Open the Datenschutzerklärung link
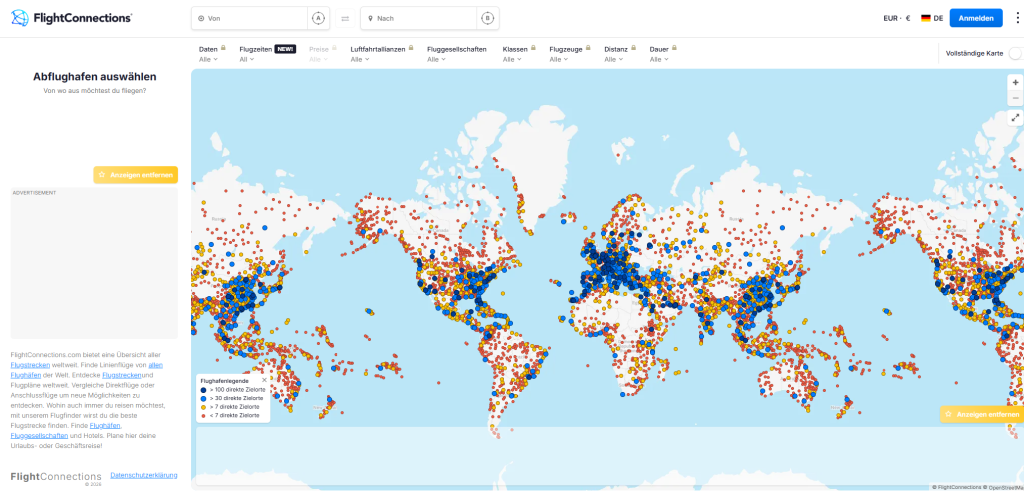 pos(144,474)
